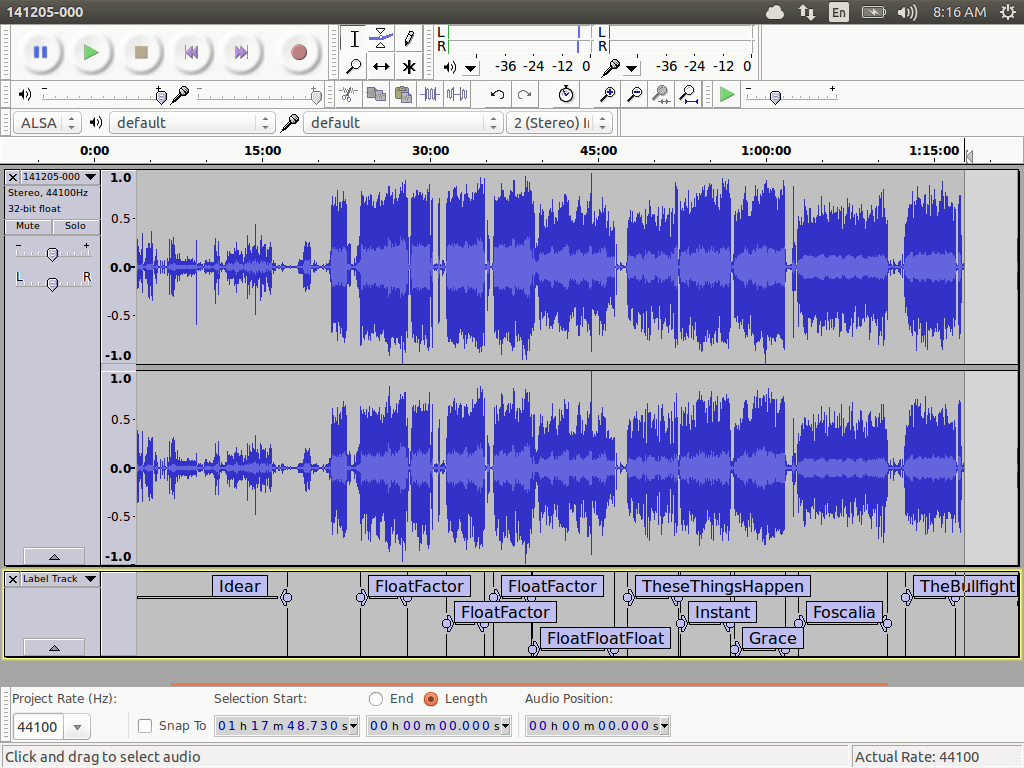The image size is (1024, 768).
Task: Click the Fit Project zoom icon
Action: (688, 94)
